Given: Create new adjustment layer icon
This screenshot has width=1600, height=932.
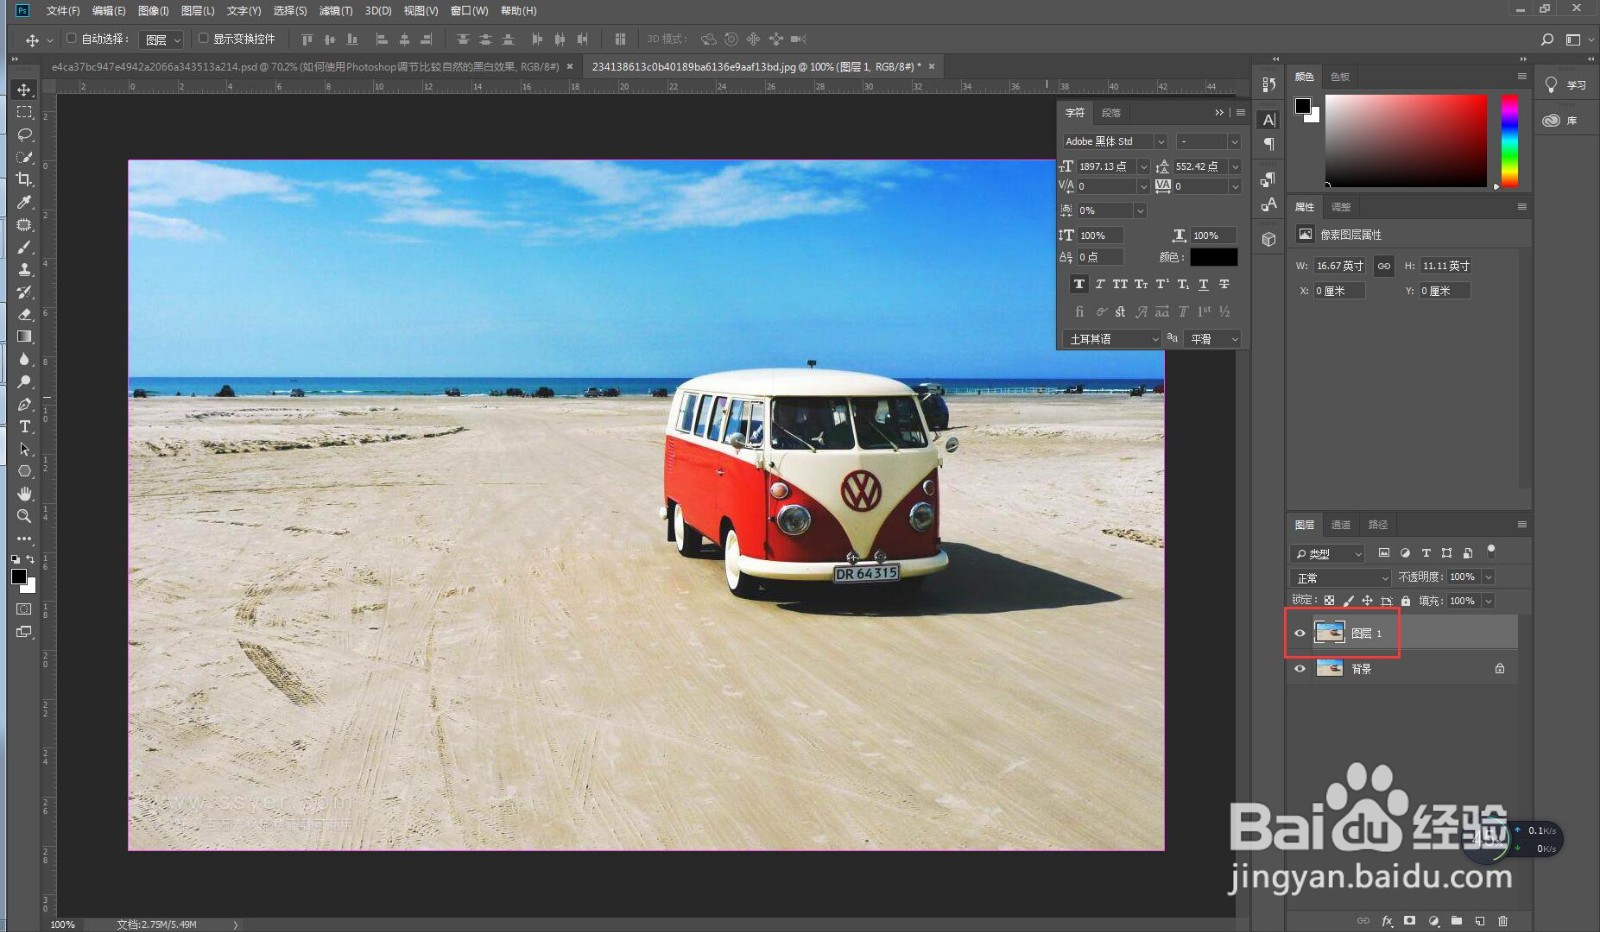Looking at the screenshot, I should (1433, 921).
